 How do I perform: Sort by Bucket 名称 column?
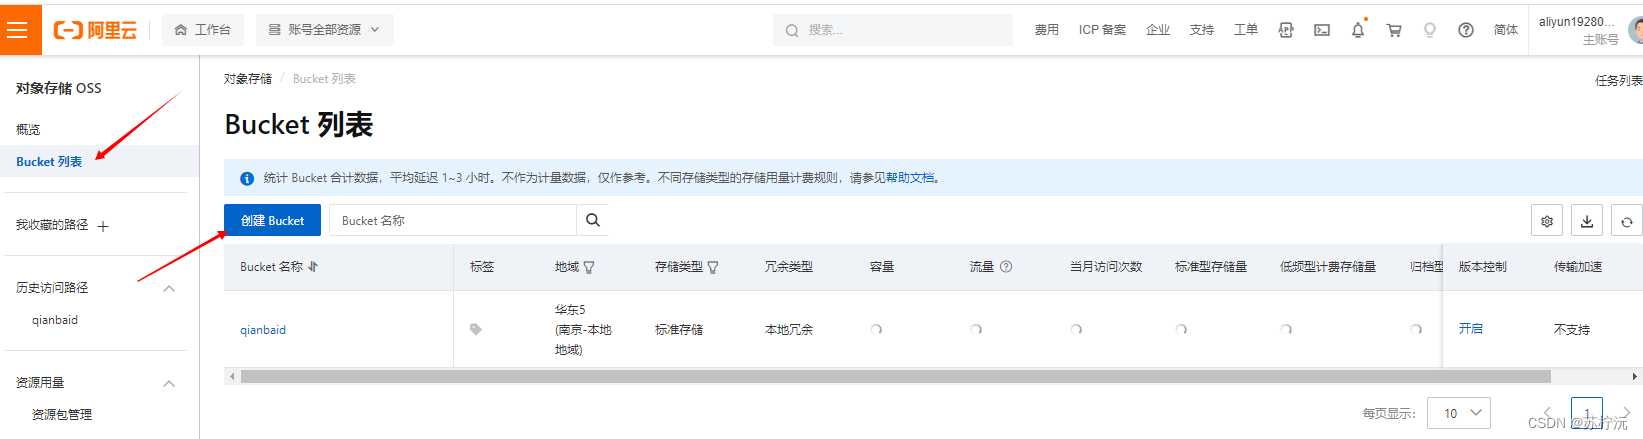tap(313, 267)
